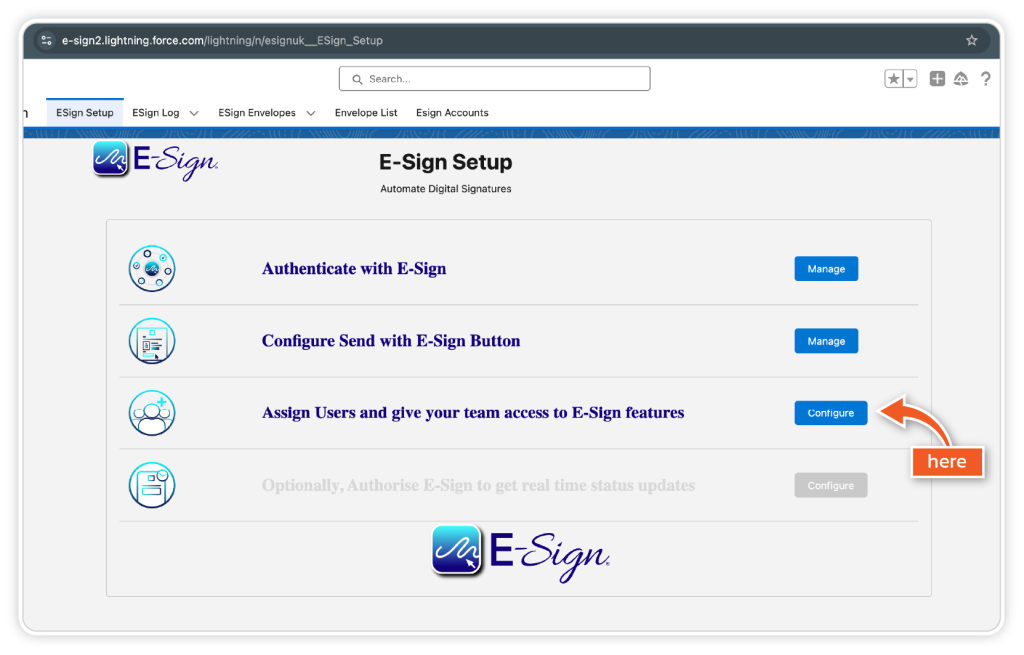Open the Trailhead guidance icon
The image size is (1024, 655).
(x=961, y=79)
